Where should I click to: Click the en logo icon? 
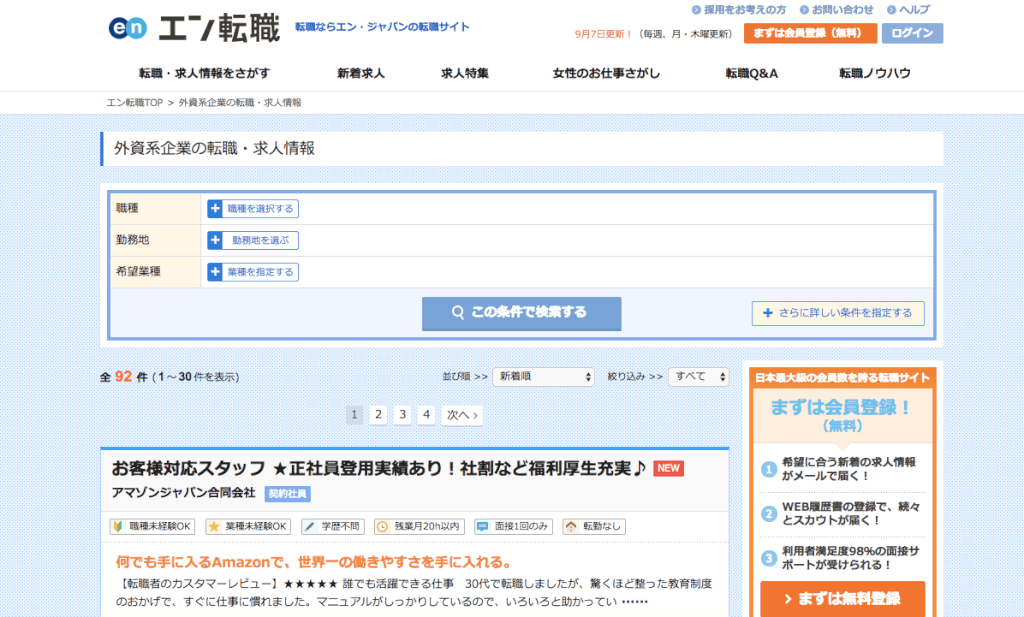click(x=128, y=28)
